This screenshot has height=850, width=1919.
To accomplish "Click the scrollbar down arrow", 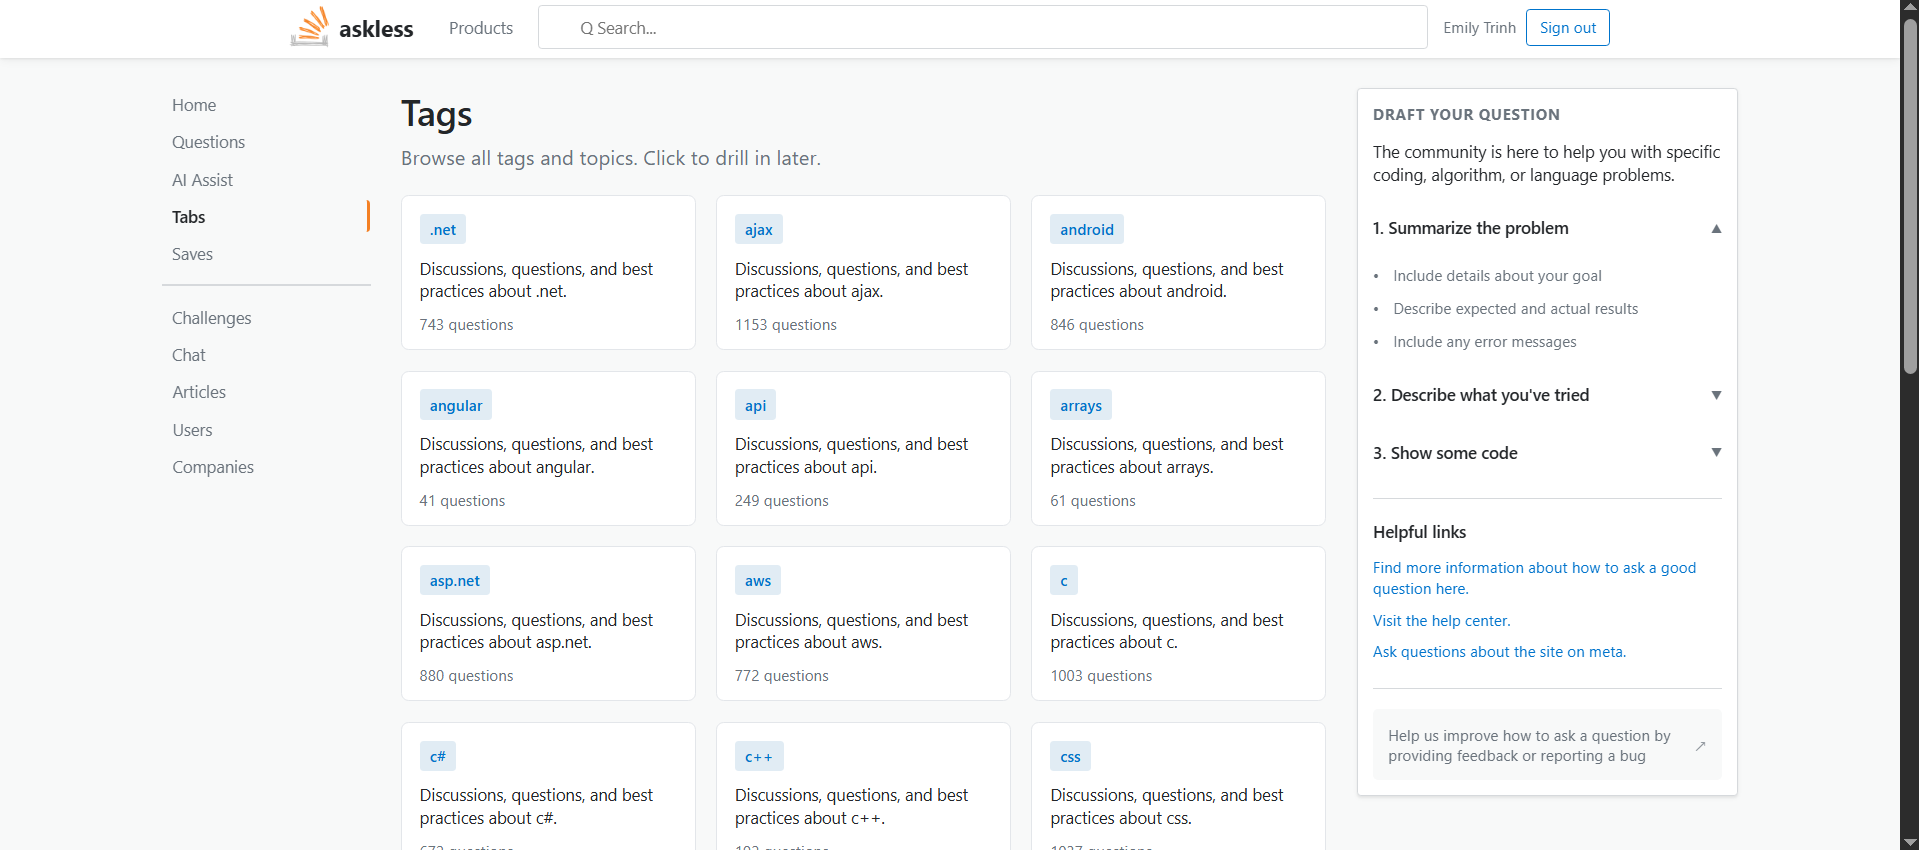I will 1910,841.
